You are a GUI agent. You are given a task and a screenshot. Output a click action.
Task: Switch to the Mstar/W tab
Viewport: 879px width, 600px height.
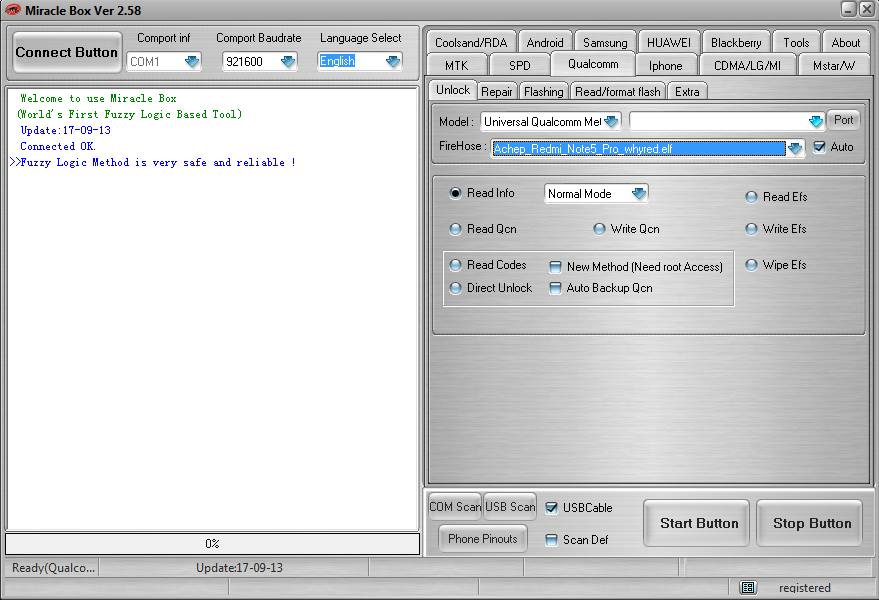point(834,66)
